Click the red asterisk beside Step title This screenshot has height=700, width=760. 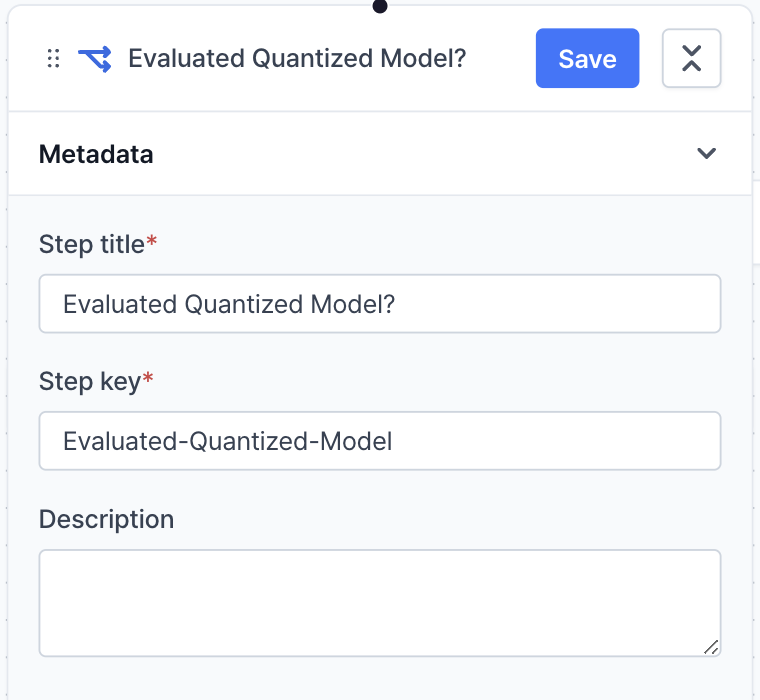pos(152,244)
